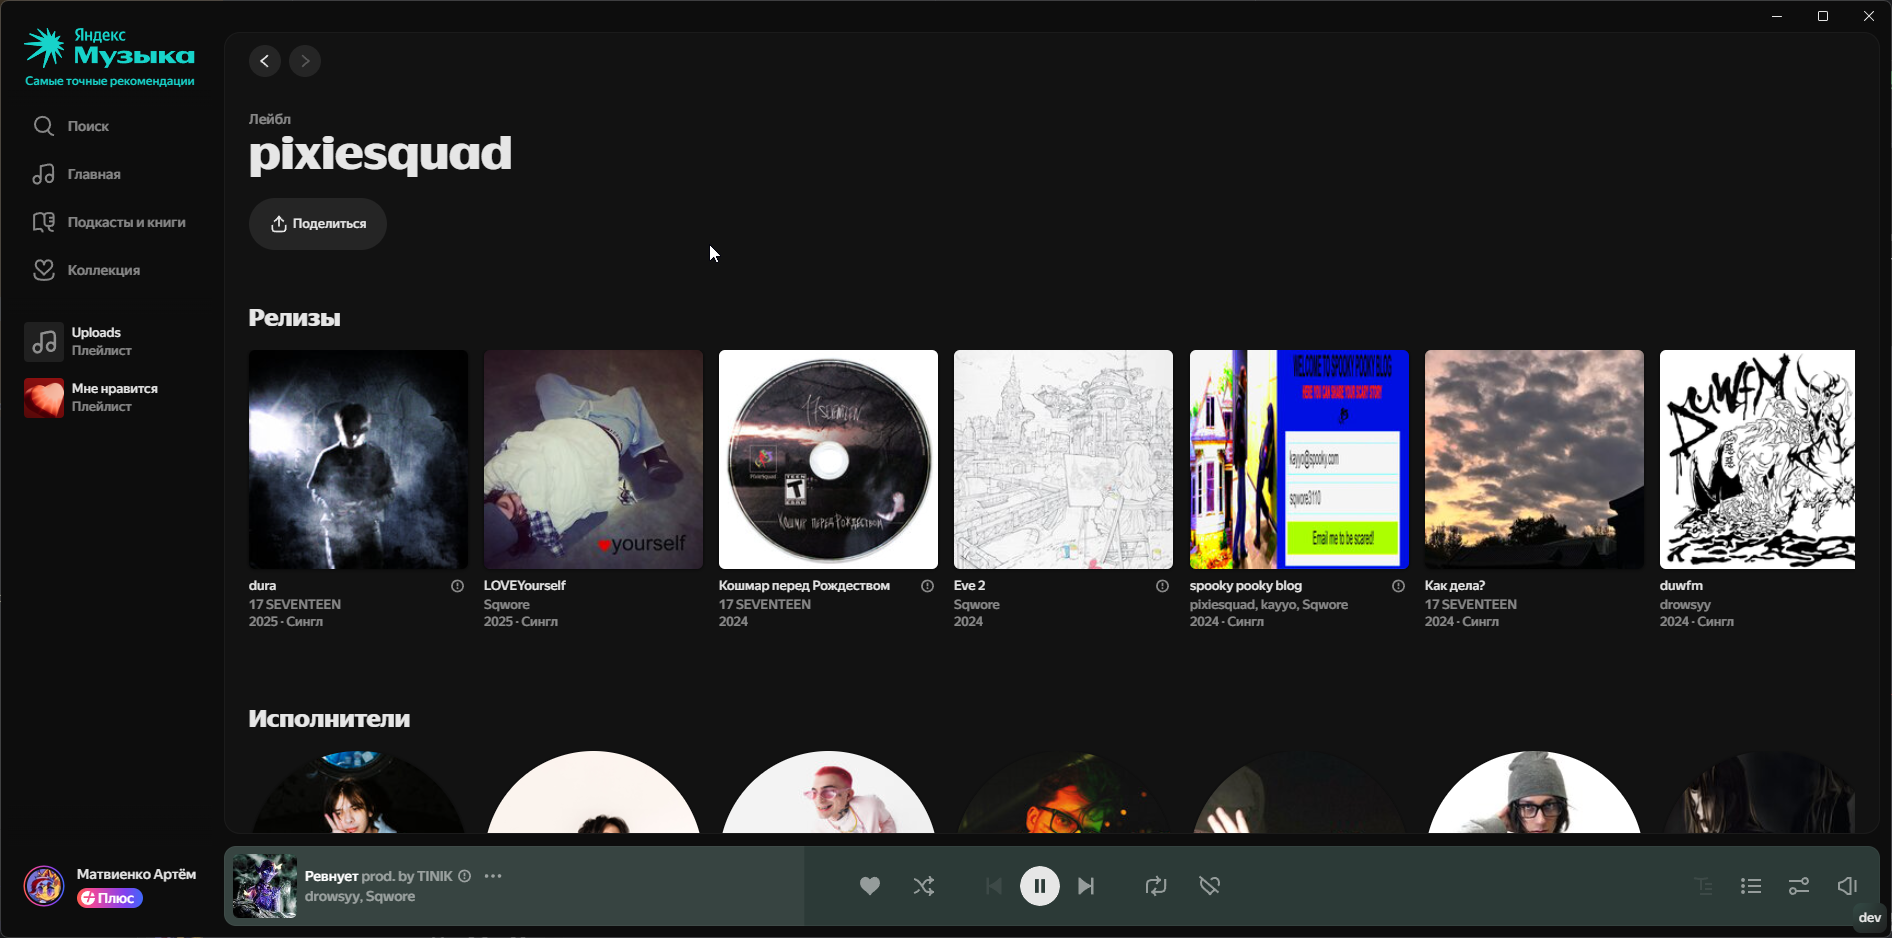Open the playback settings sliders icon
The height and width of the screenshot is (938, 1892).
pyautogui.click(x=1799, y=886)
